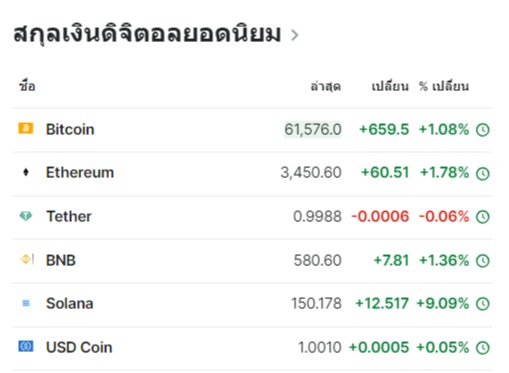The image size is (509, 373).
Task: Click the BNB yellow logo icon
Action: [27, 259]
